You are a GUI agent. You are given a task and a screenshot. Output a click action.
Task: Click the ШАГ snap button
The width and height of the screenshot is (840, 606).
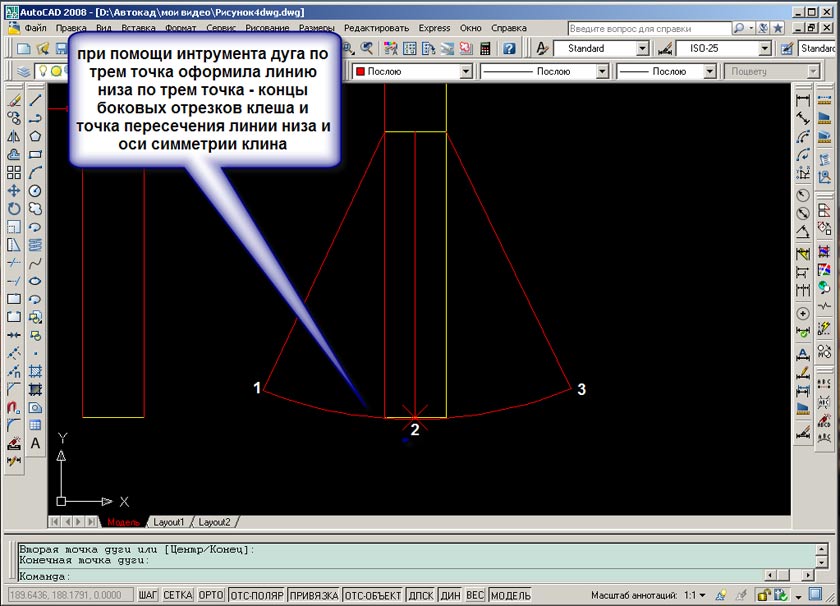pos(148,595)
